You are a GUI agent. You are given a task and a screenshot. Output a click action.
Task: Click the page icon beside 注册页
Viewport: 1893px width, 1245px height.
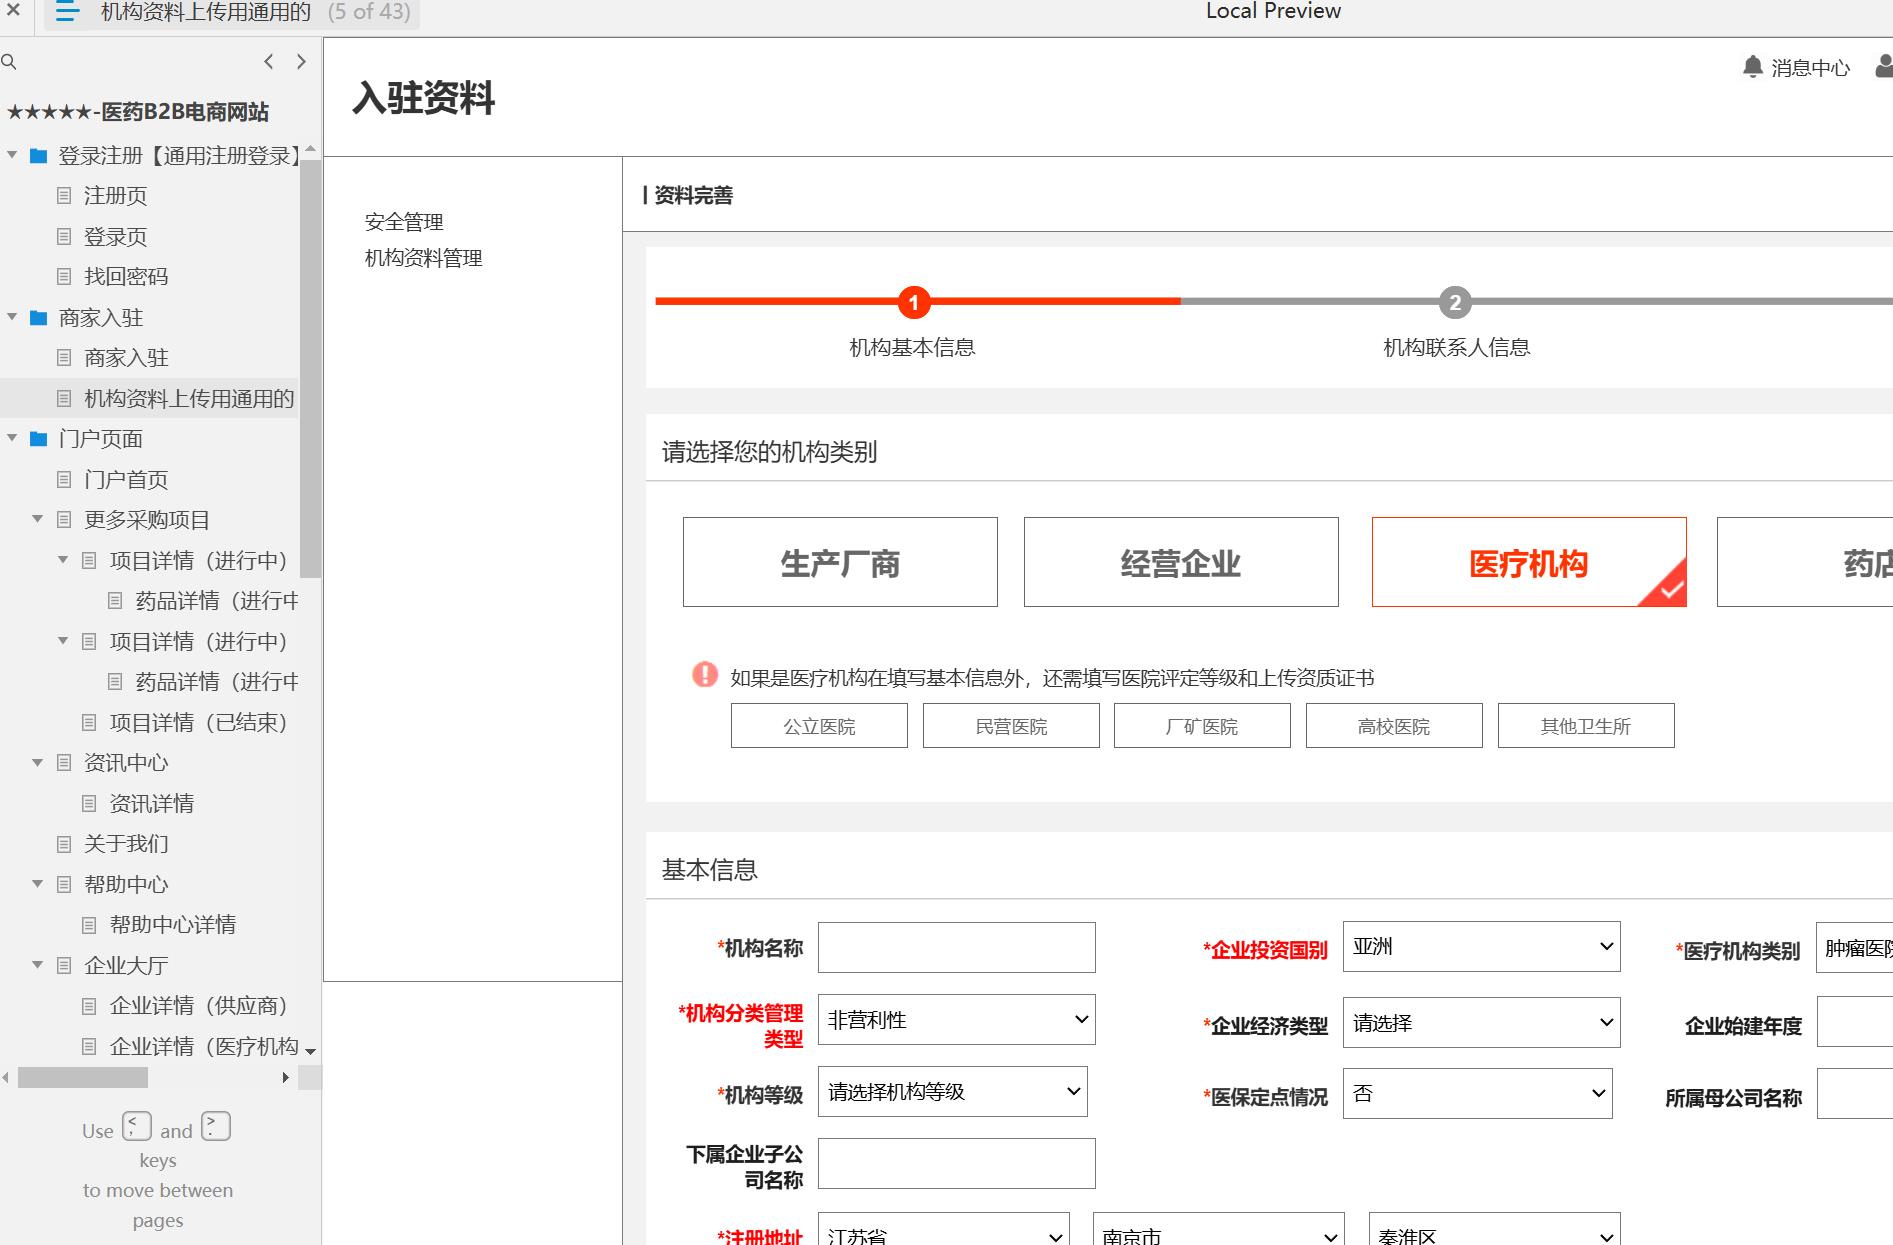coord(64,195)
